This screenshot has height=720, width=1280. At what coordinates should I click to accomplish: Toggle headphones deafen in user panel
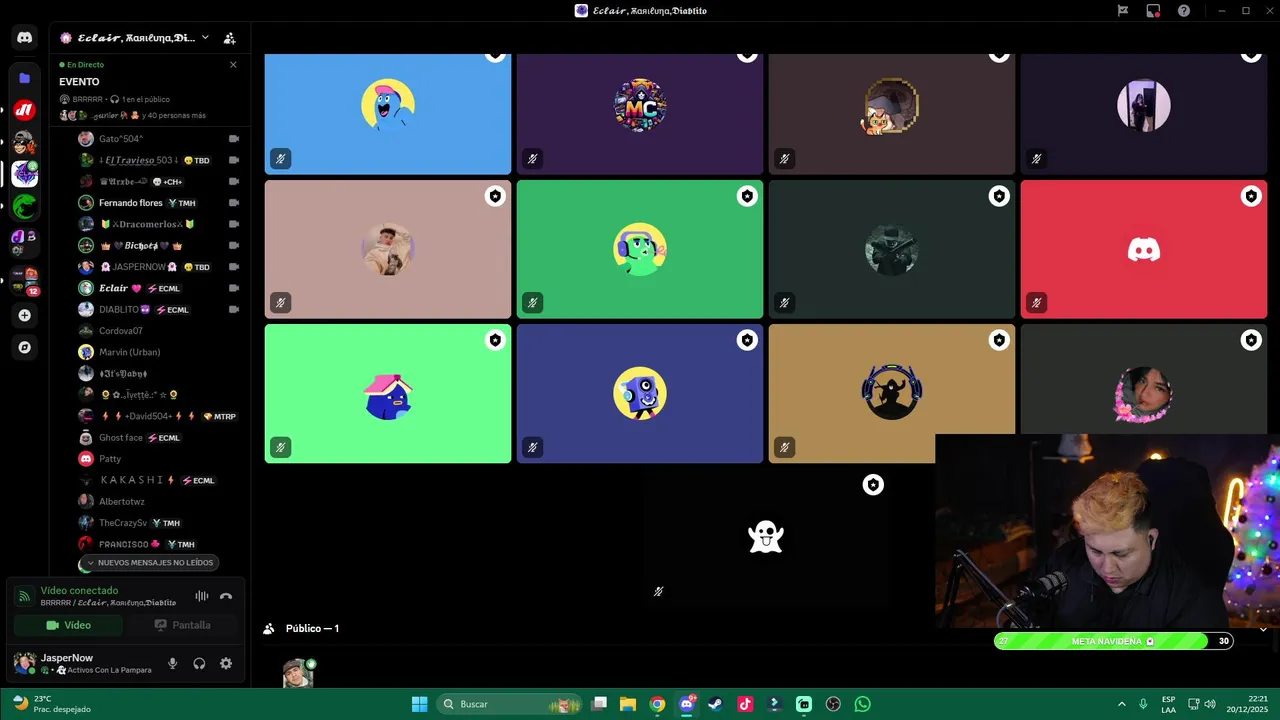tap(199, 663)
